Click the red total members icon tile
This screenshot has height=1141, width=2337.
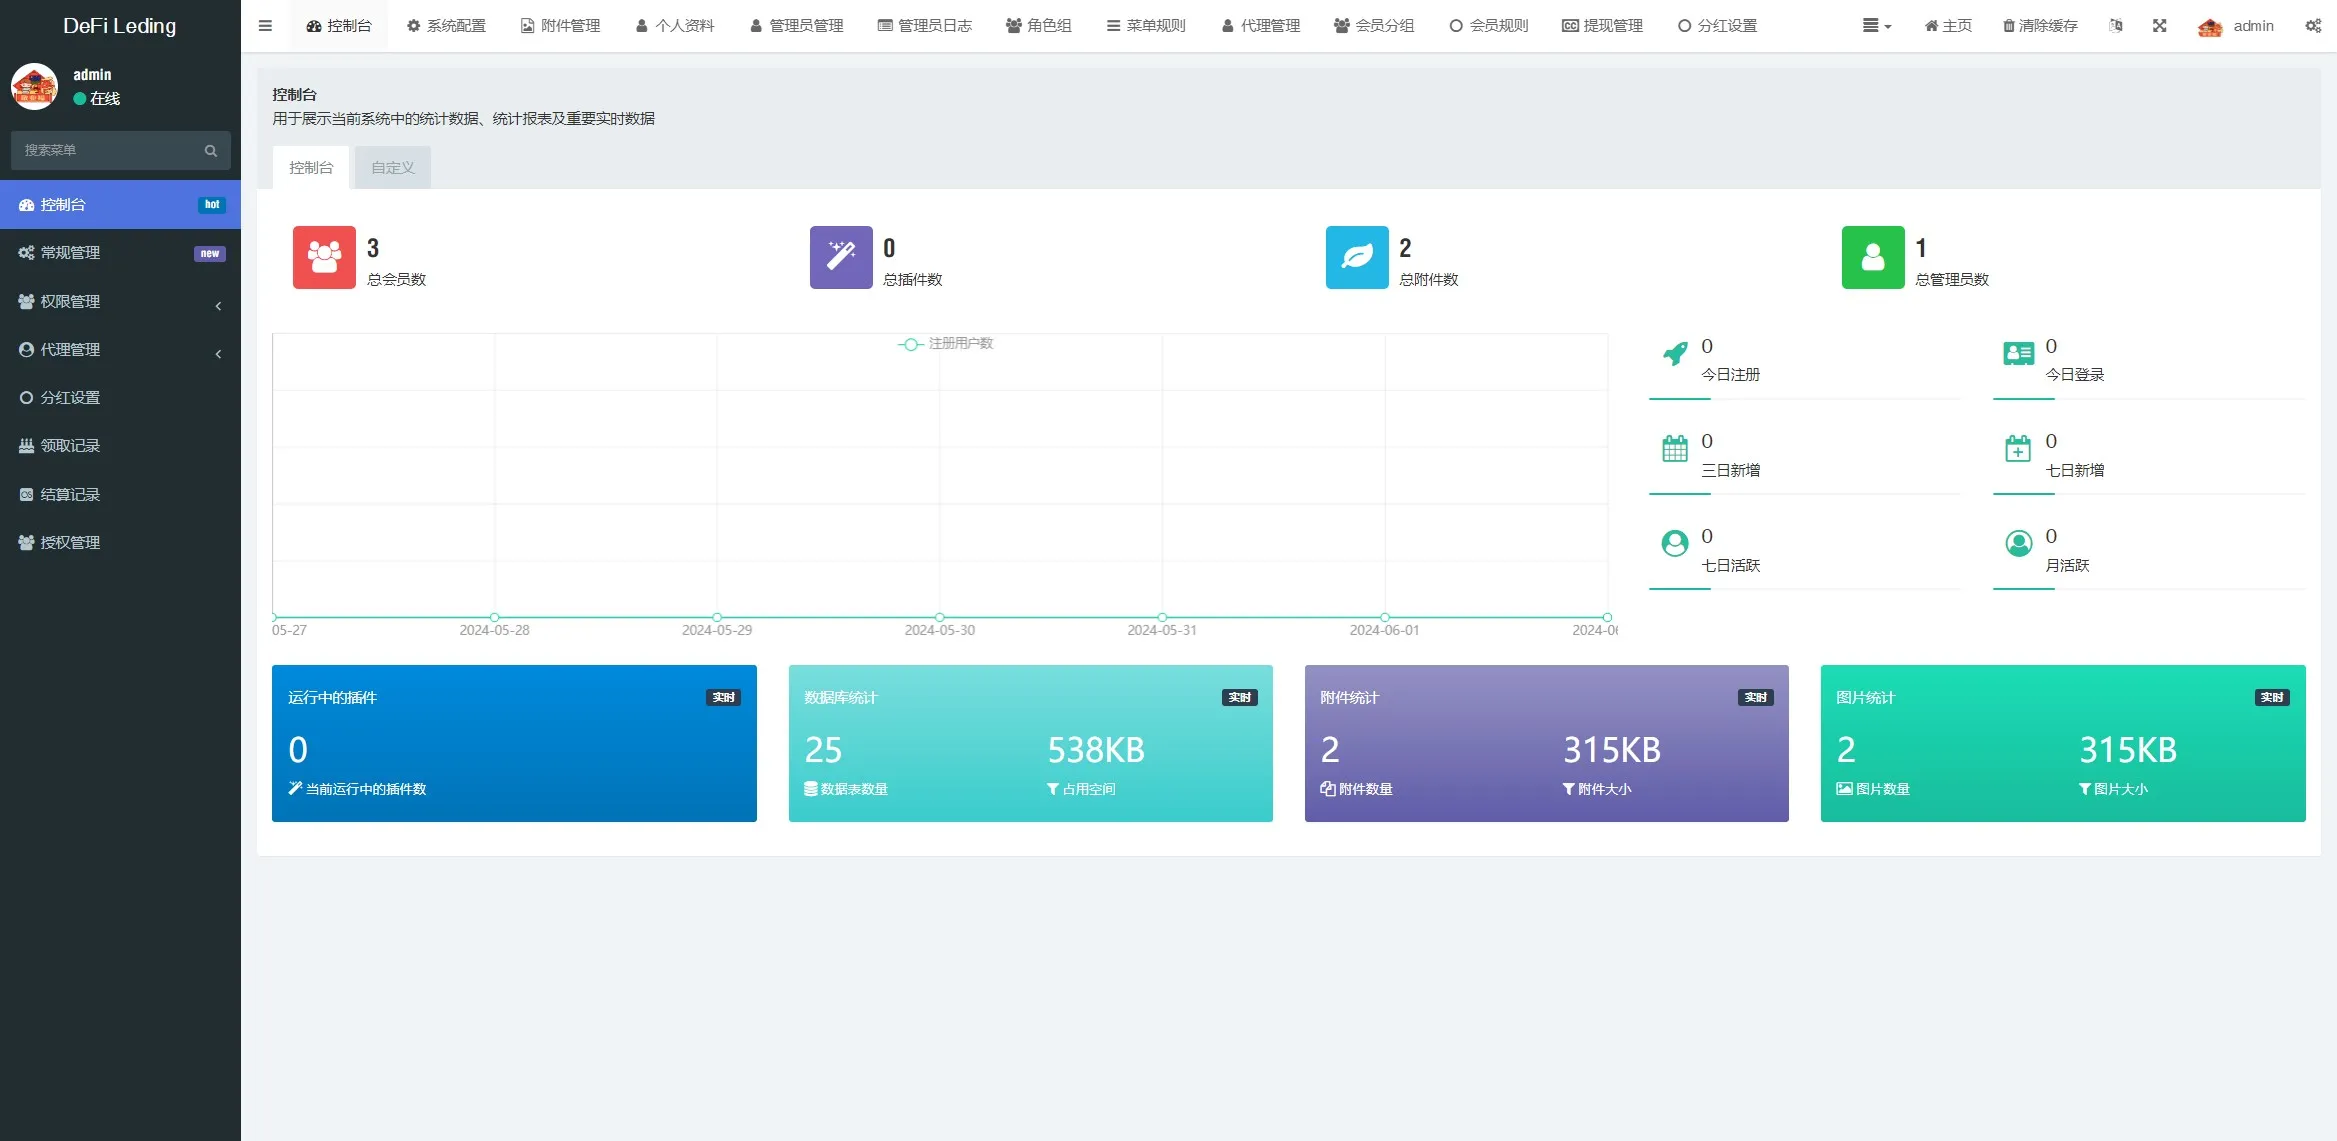pos(324,257)
